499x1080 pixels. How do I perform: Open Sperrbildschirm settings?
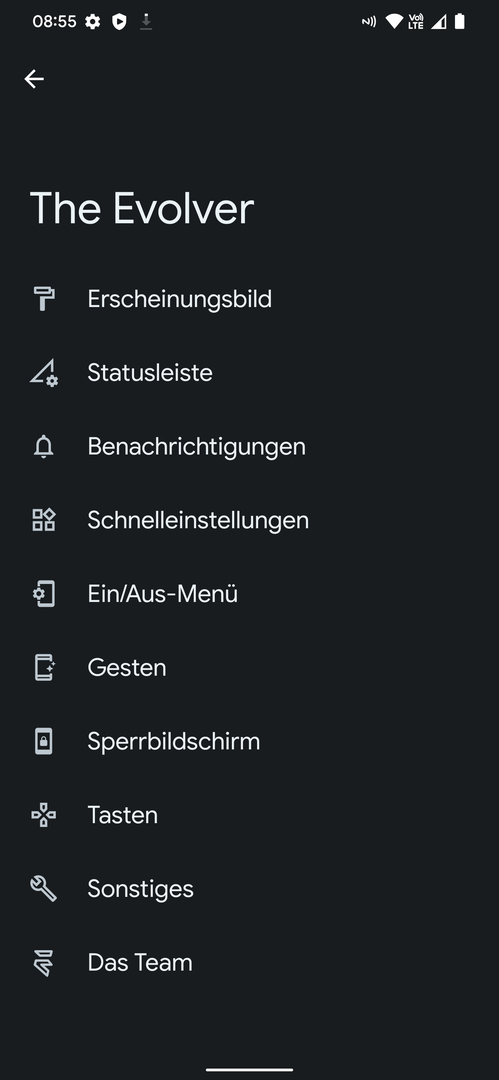tap(250, 742)
